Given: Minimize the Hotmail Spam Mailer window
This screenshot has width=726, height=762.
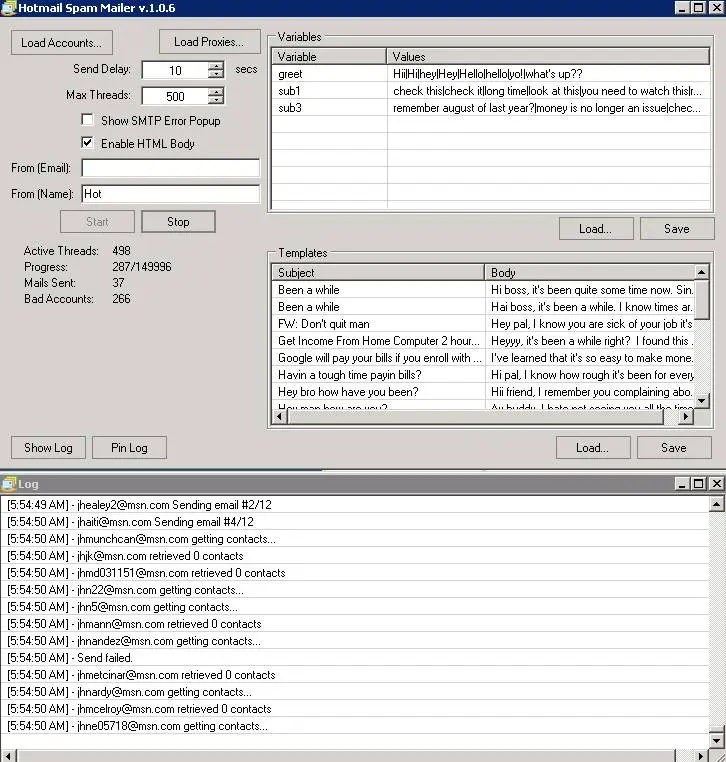Looking at the screenshot, I should coord(682,8).
